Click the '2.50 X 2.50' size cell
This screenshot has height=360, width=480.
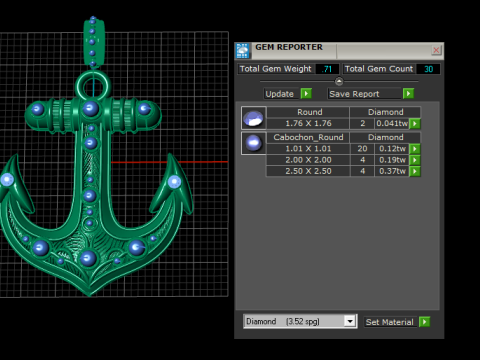308,171
